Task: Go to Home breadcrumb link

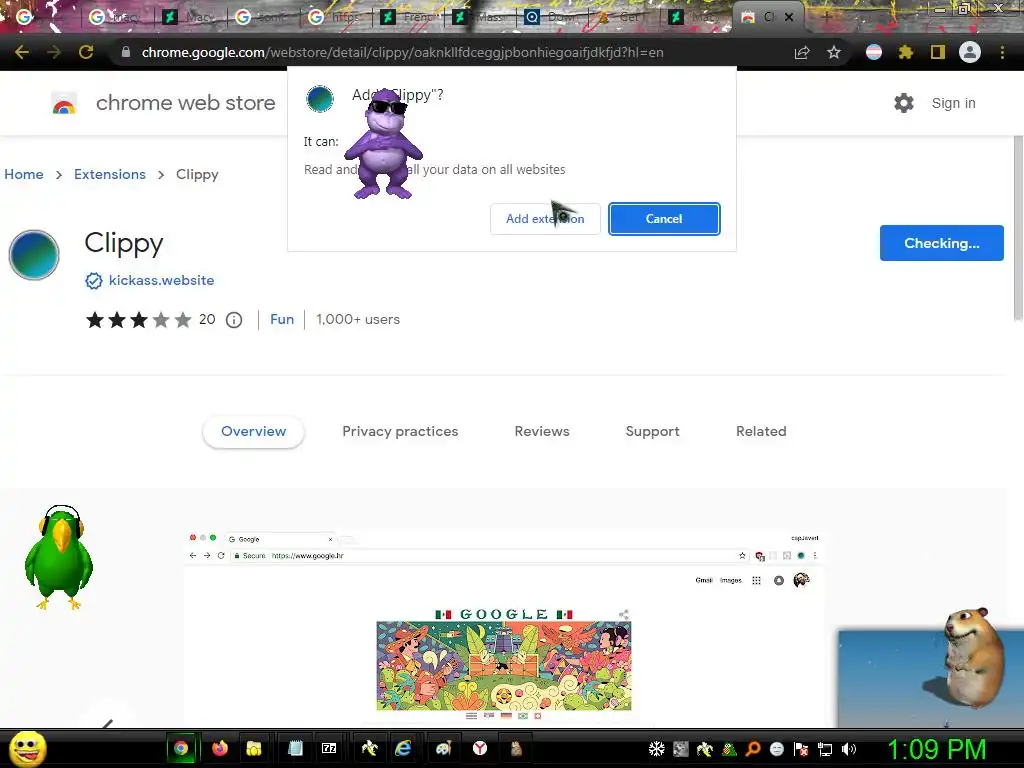Action: pos(24,174)
